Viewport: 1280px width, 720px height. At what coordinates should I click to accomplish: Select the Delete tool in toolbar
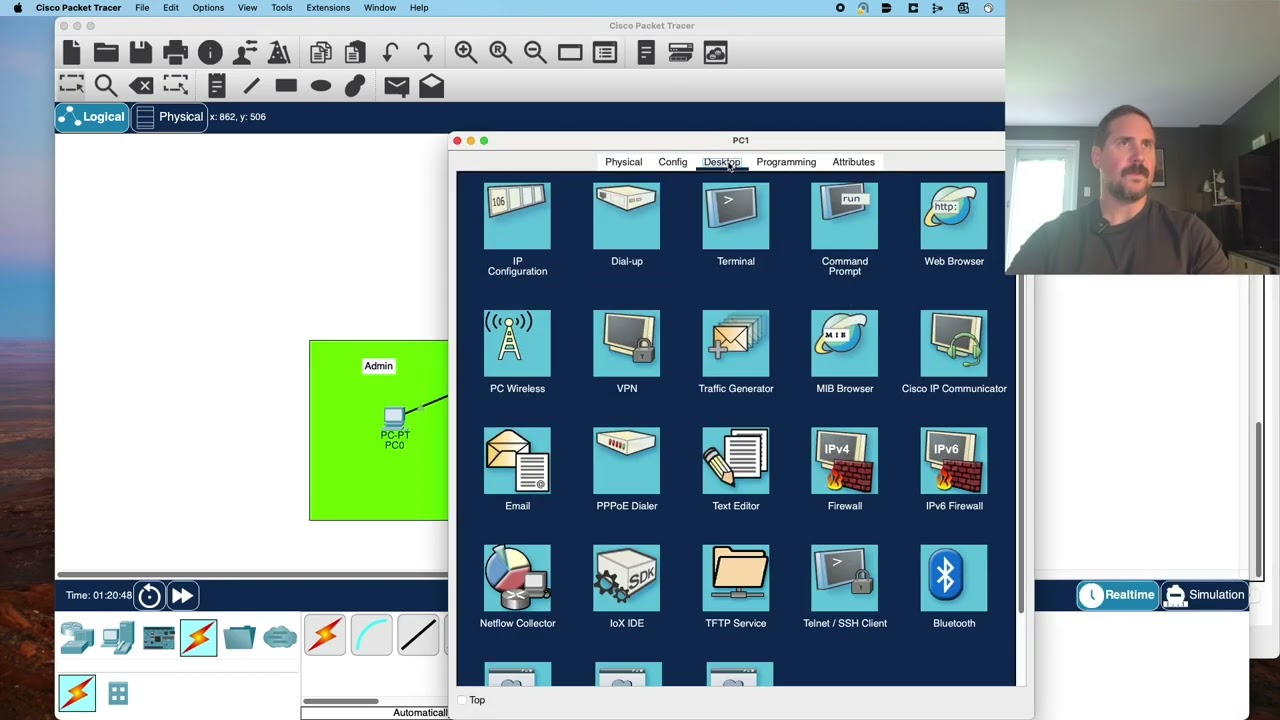point(141,86)
